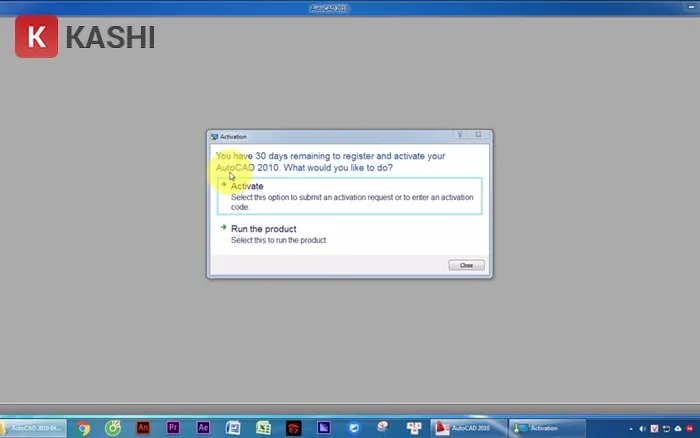Viewport: 700px width, 438px height.
Task: Launch Adobe Animate from the taskbar
Action: [143, 428]
